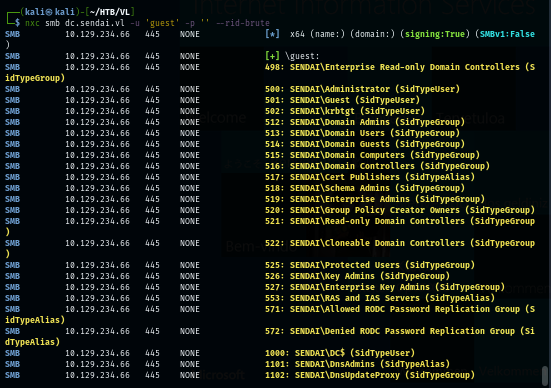Image resolution: width=551 pixels, height=388 pixels.
Task: Click '1000: SENDAI\DC$ (SidTypeUser)' entry
Action: [x=340, y=353]
